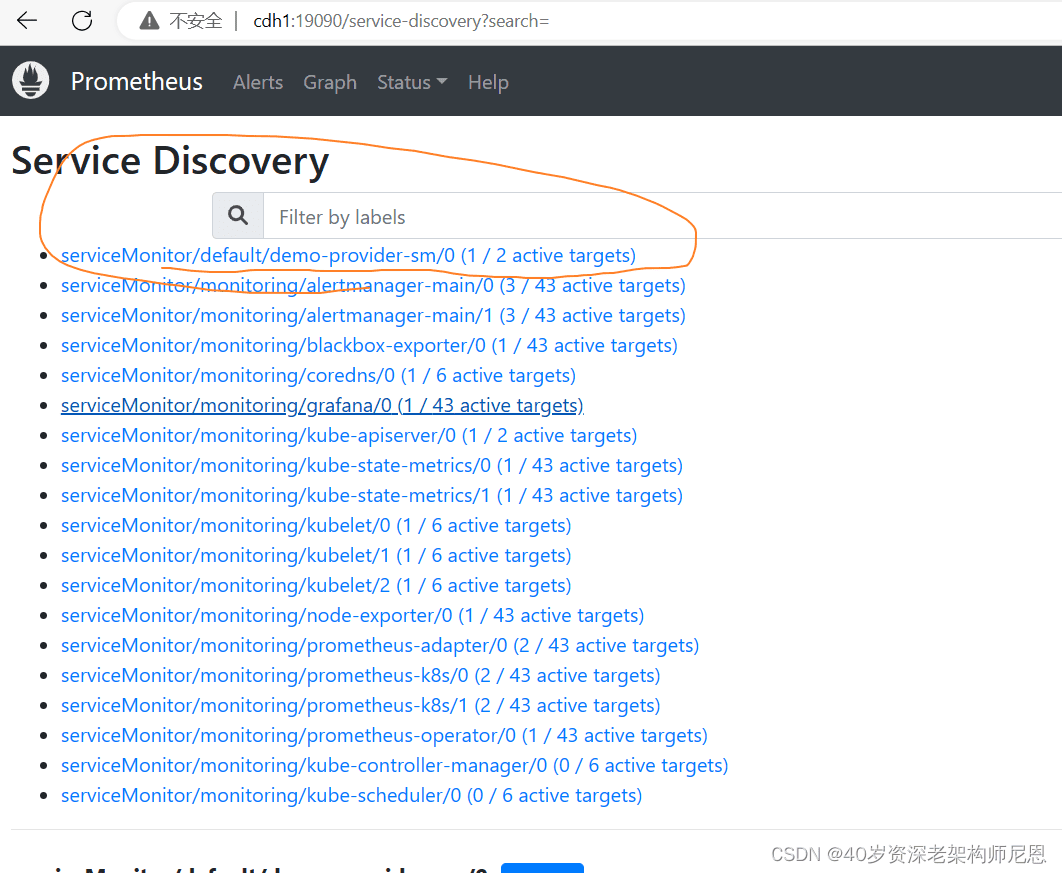This screenshot has height=873, width=1062.
Task: Open kube-state-metrics/1 targets link
Action: point(372,496)
